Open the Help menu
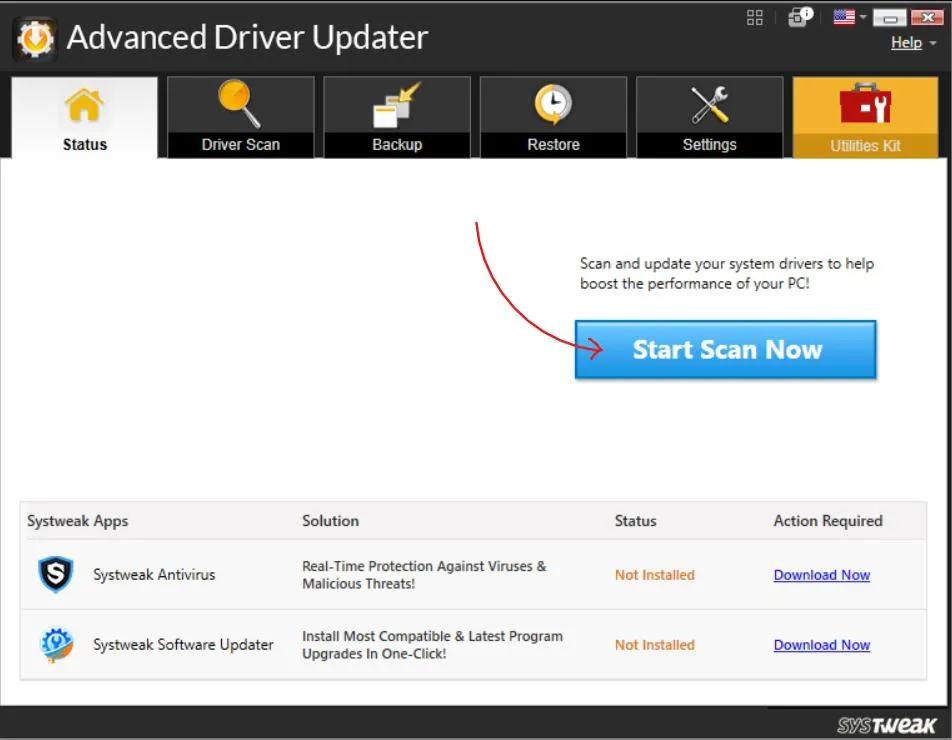The height and width of the screenshot is (740, 952). 905,43
